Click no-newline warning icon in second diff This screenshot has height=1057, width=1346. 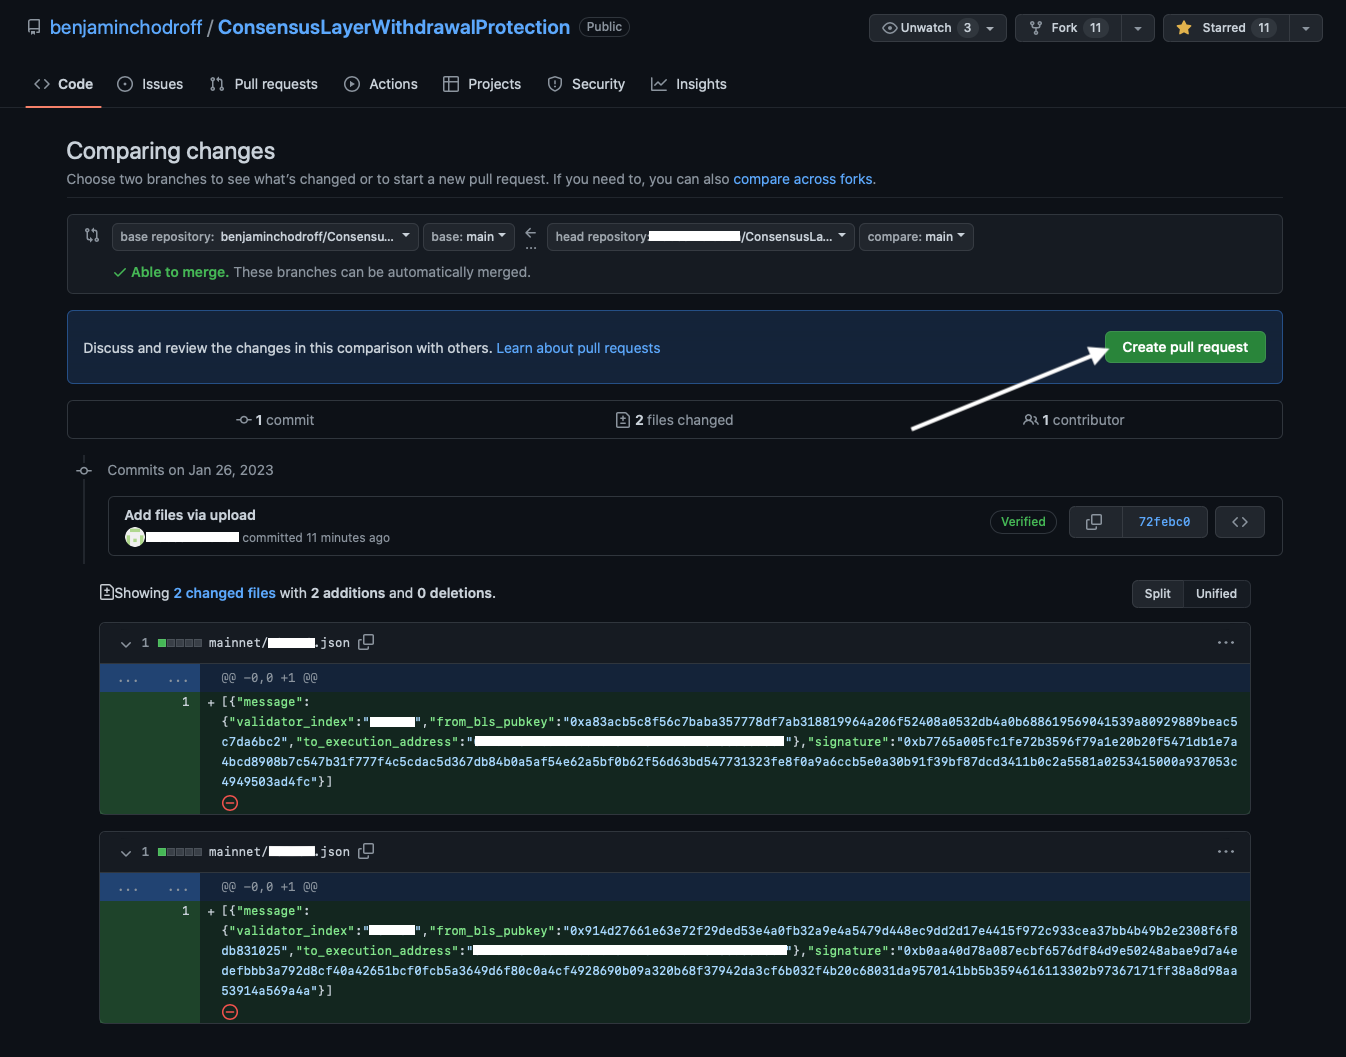[x=230, y=1012]
